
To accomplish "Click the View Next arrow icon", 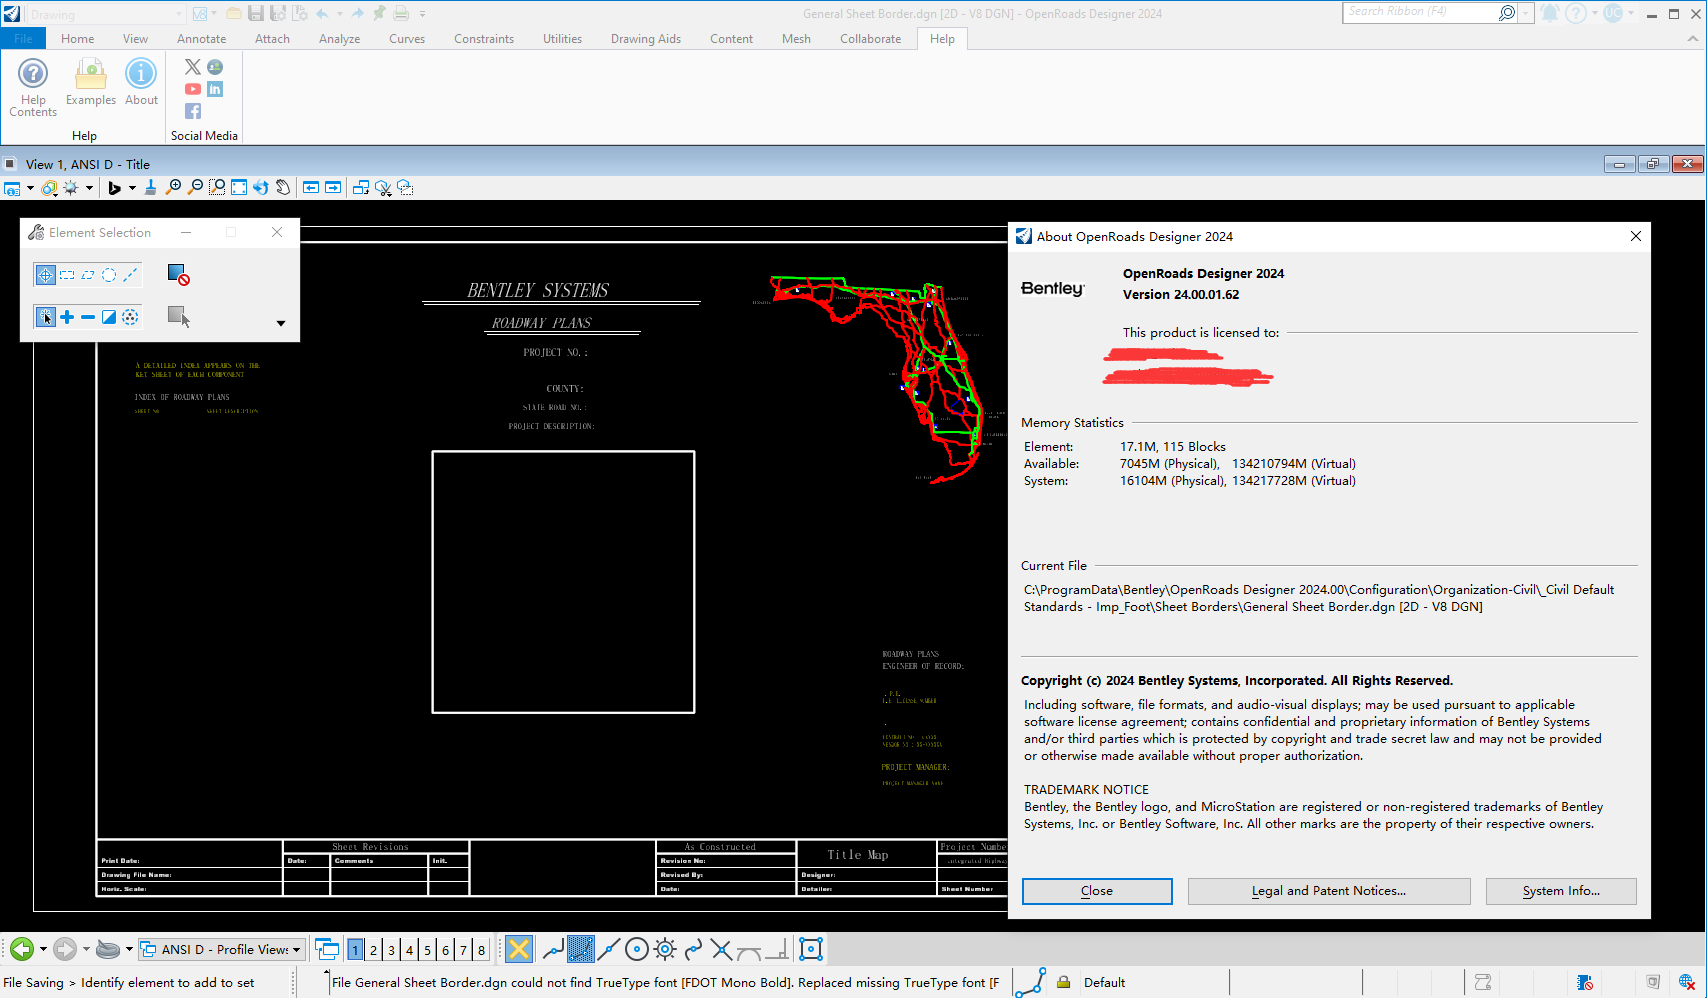I will (333, 187).
